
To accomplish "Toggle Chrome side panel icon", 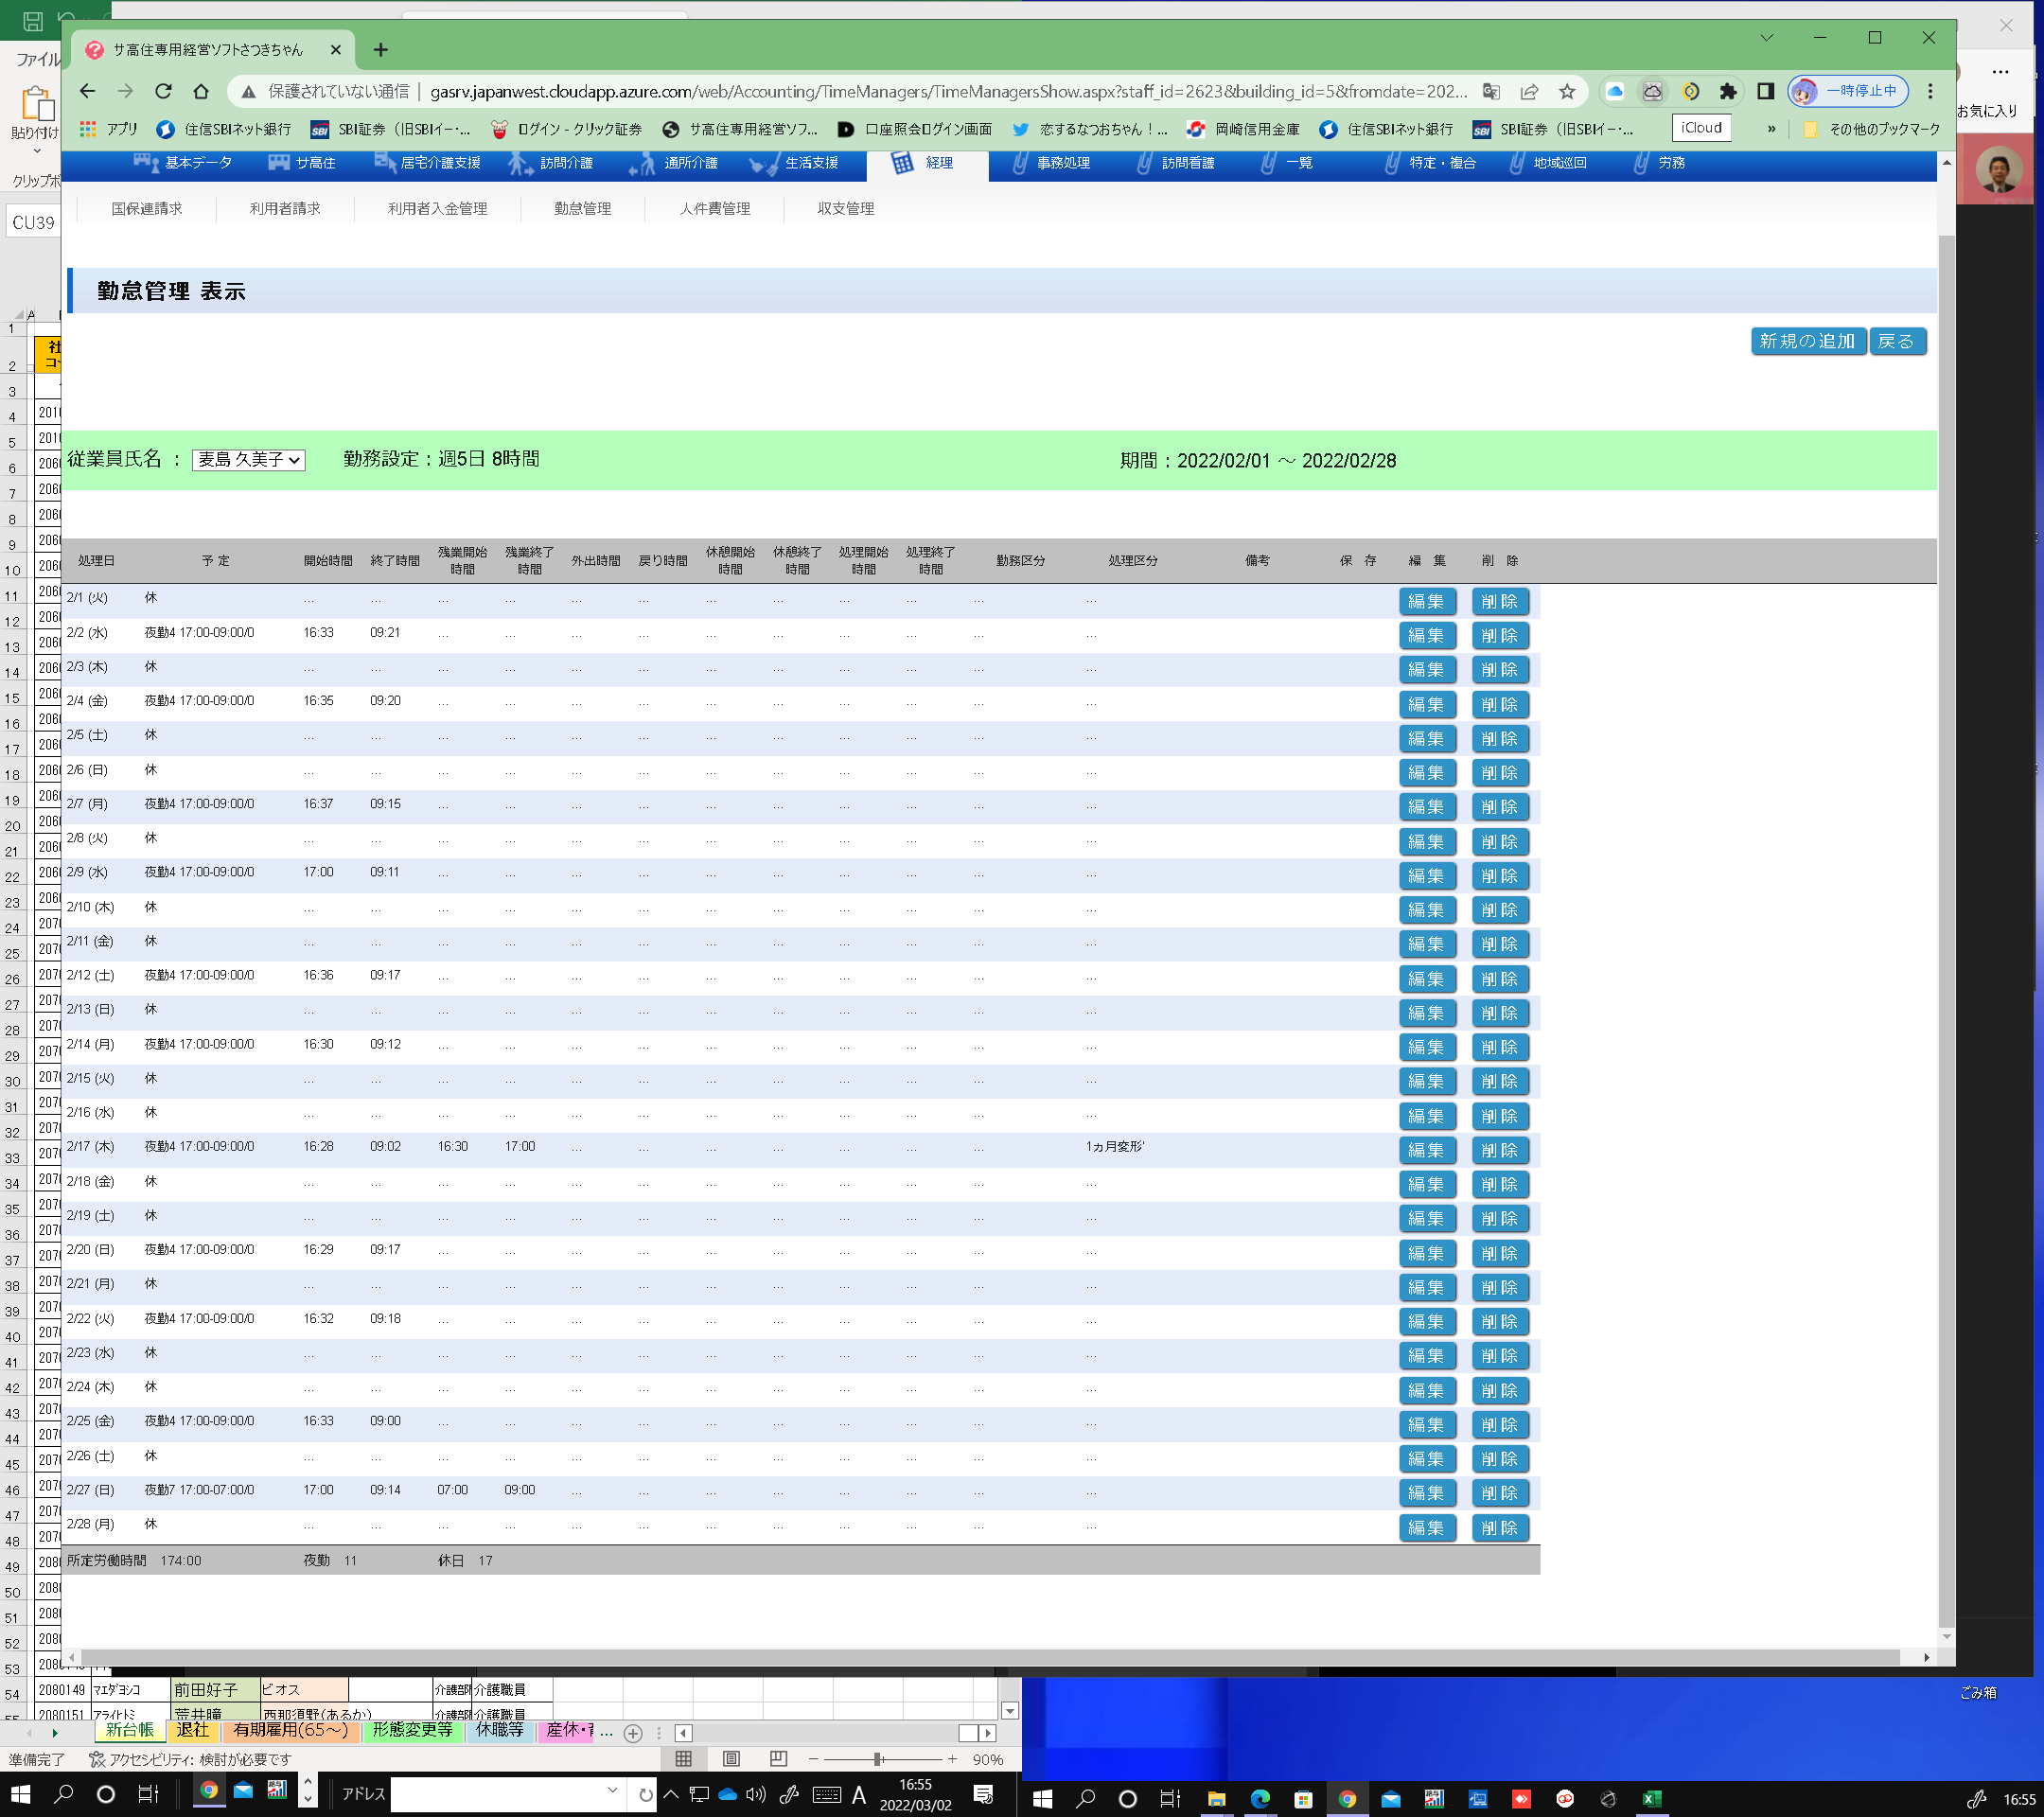I will tap(1765, 91).
